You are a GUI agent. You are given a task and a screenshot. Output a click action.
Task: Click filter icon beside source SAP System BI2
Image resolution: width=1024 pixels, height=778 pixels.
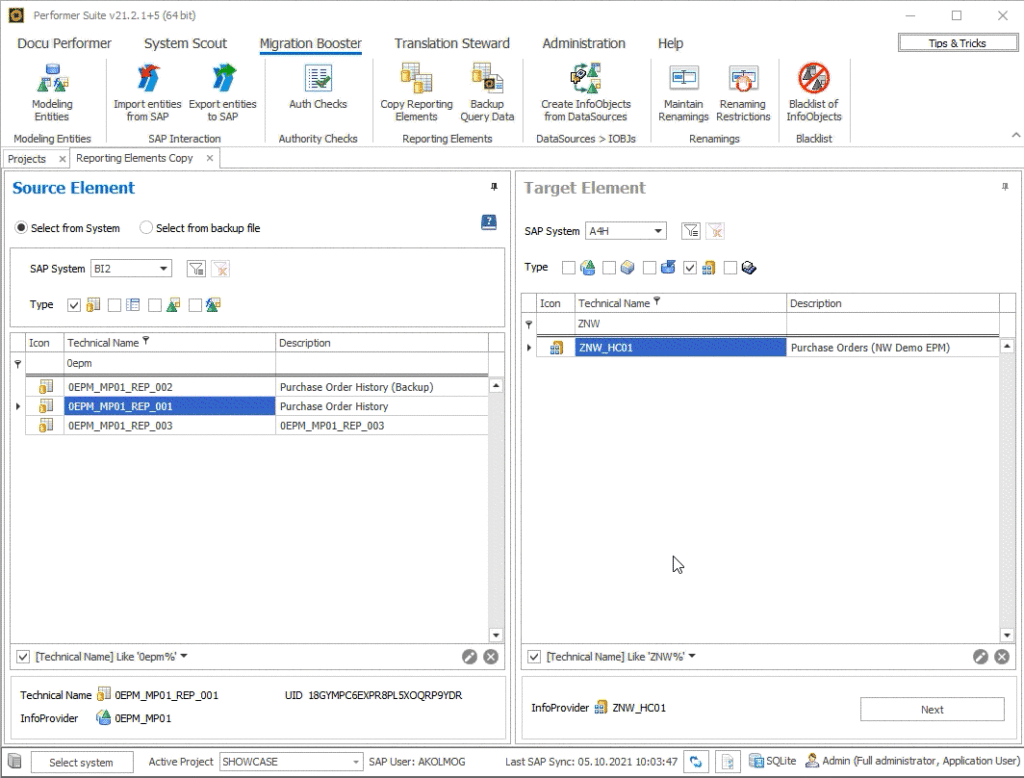(x=196, y=268)
